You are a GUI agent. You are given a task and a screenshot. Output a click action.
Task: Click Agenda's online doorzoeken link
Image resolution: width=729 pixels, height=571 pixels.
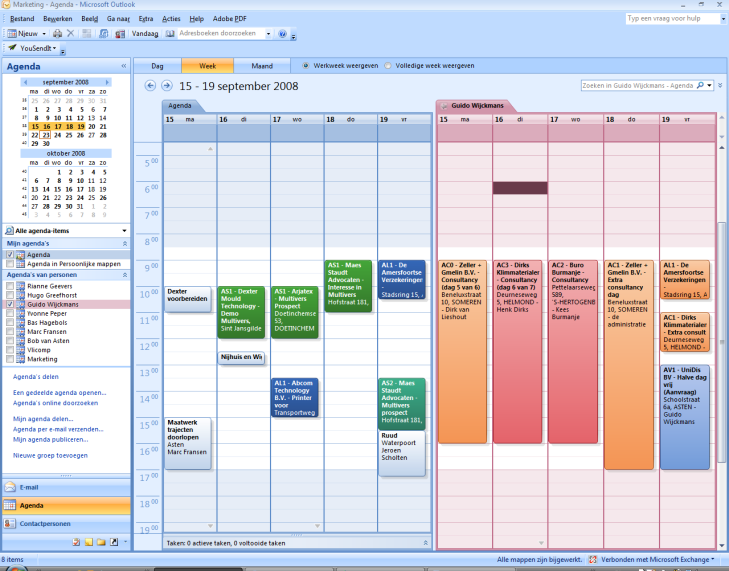point(55,403)
